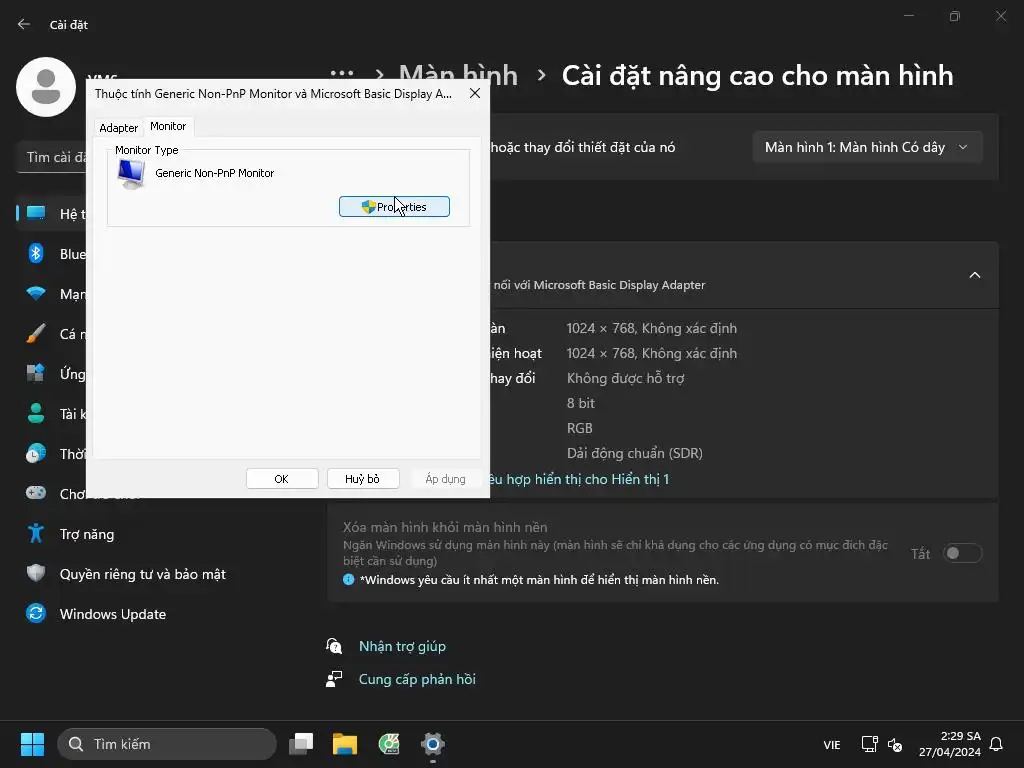The image size is (1024, 768).
Task: Click the get help icon
Action: (x=334, y=646)
